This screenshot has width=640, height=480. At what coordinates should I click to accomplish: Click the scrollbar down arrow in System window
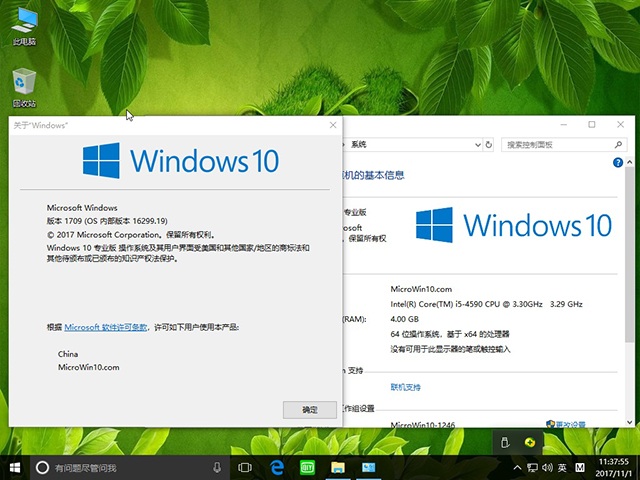coord(629,422)
